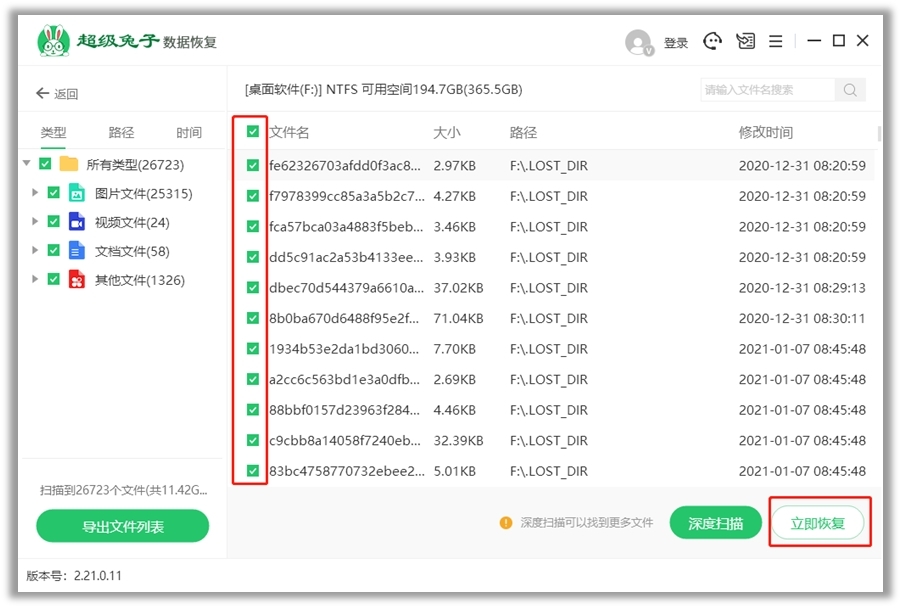Toggle the 文档文件(58) checkbox
This screenshot has height=608, width=902.
point(53,250)
